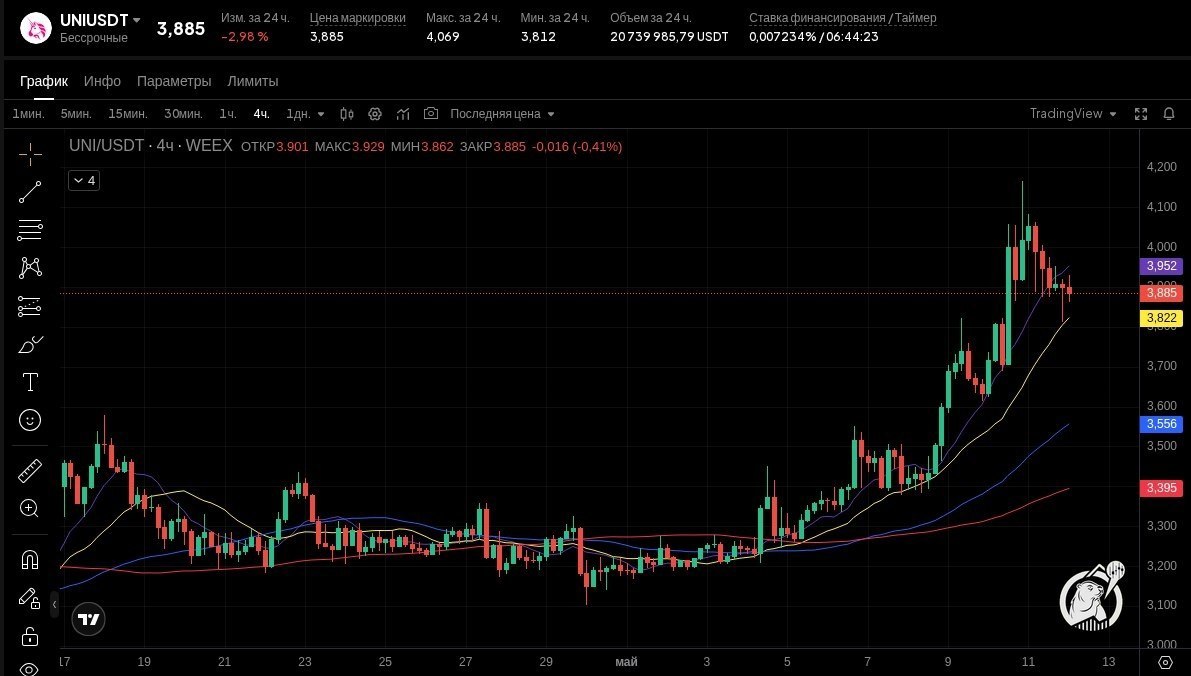Open the emoji sticker tool
1191x676 pixels.
(x=30, y=420)
